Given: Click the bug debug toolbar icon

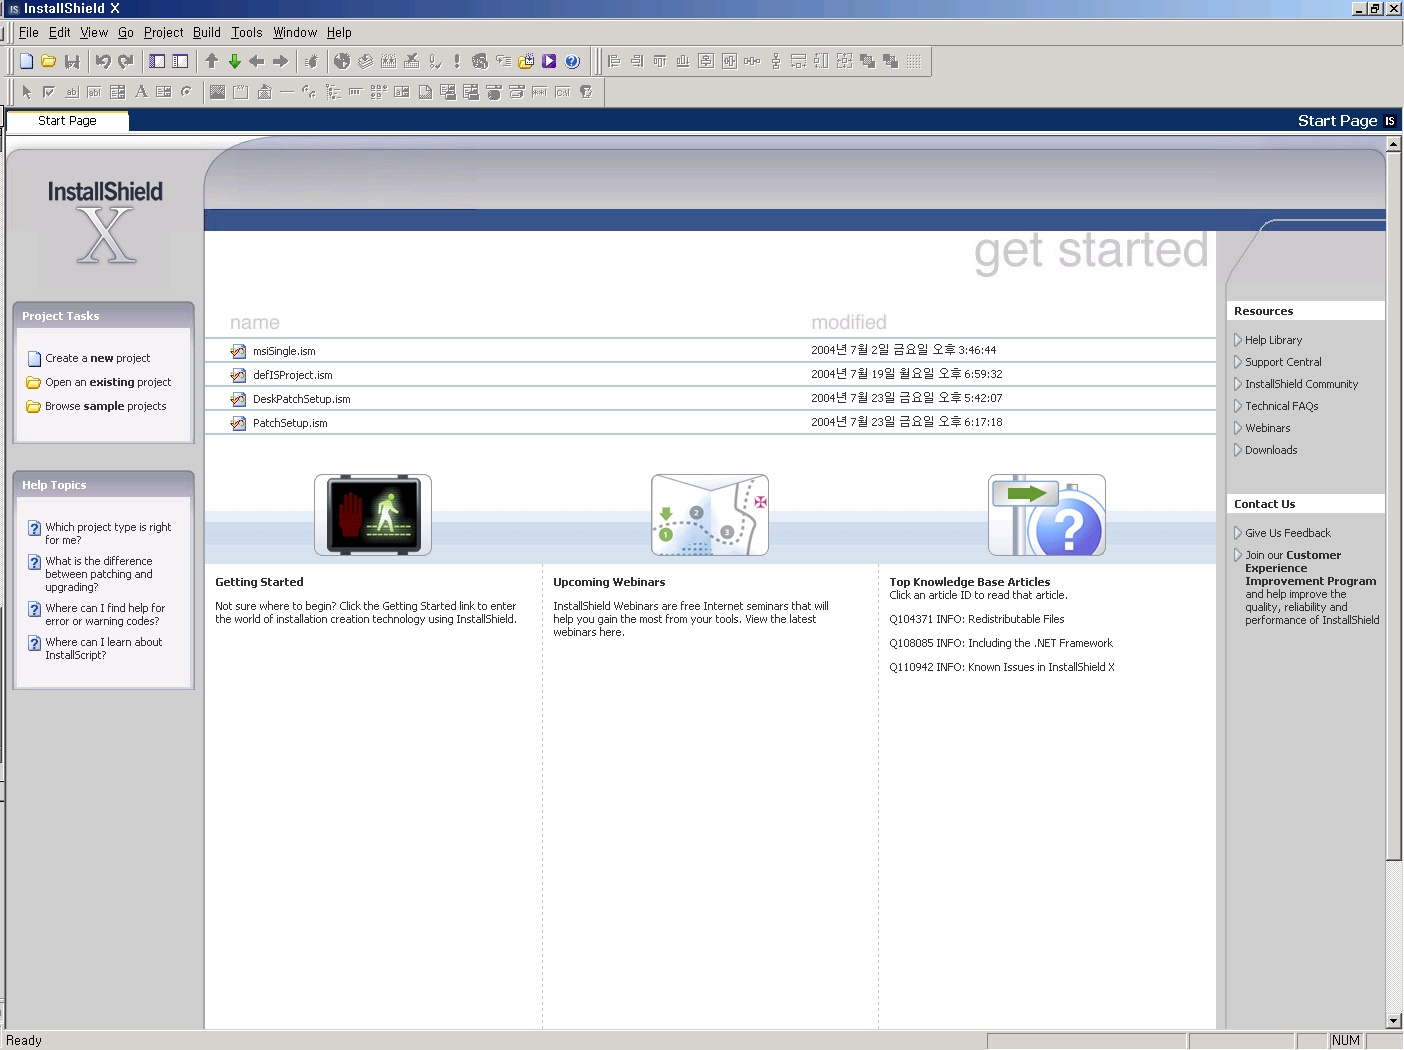Looking at the screenshot, I should coord(311,61).
